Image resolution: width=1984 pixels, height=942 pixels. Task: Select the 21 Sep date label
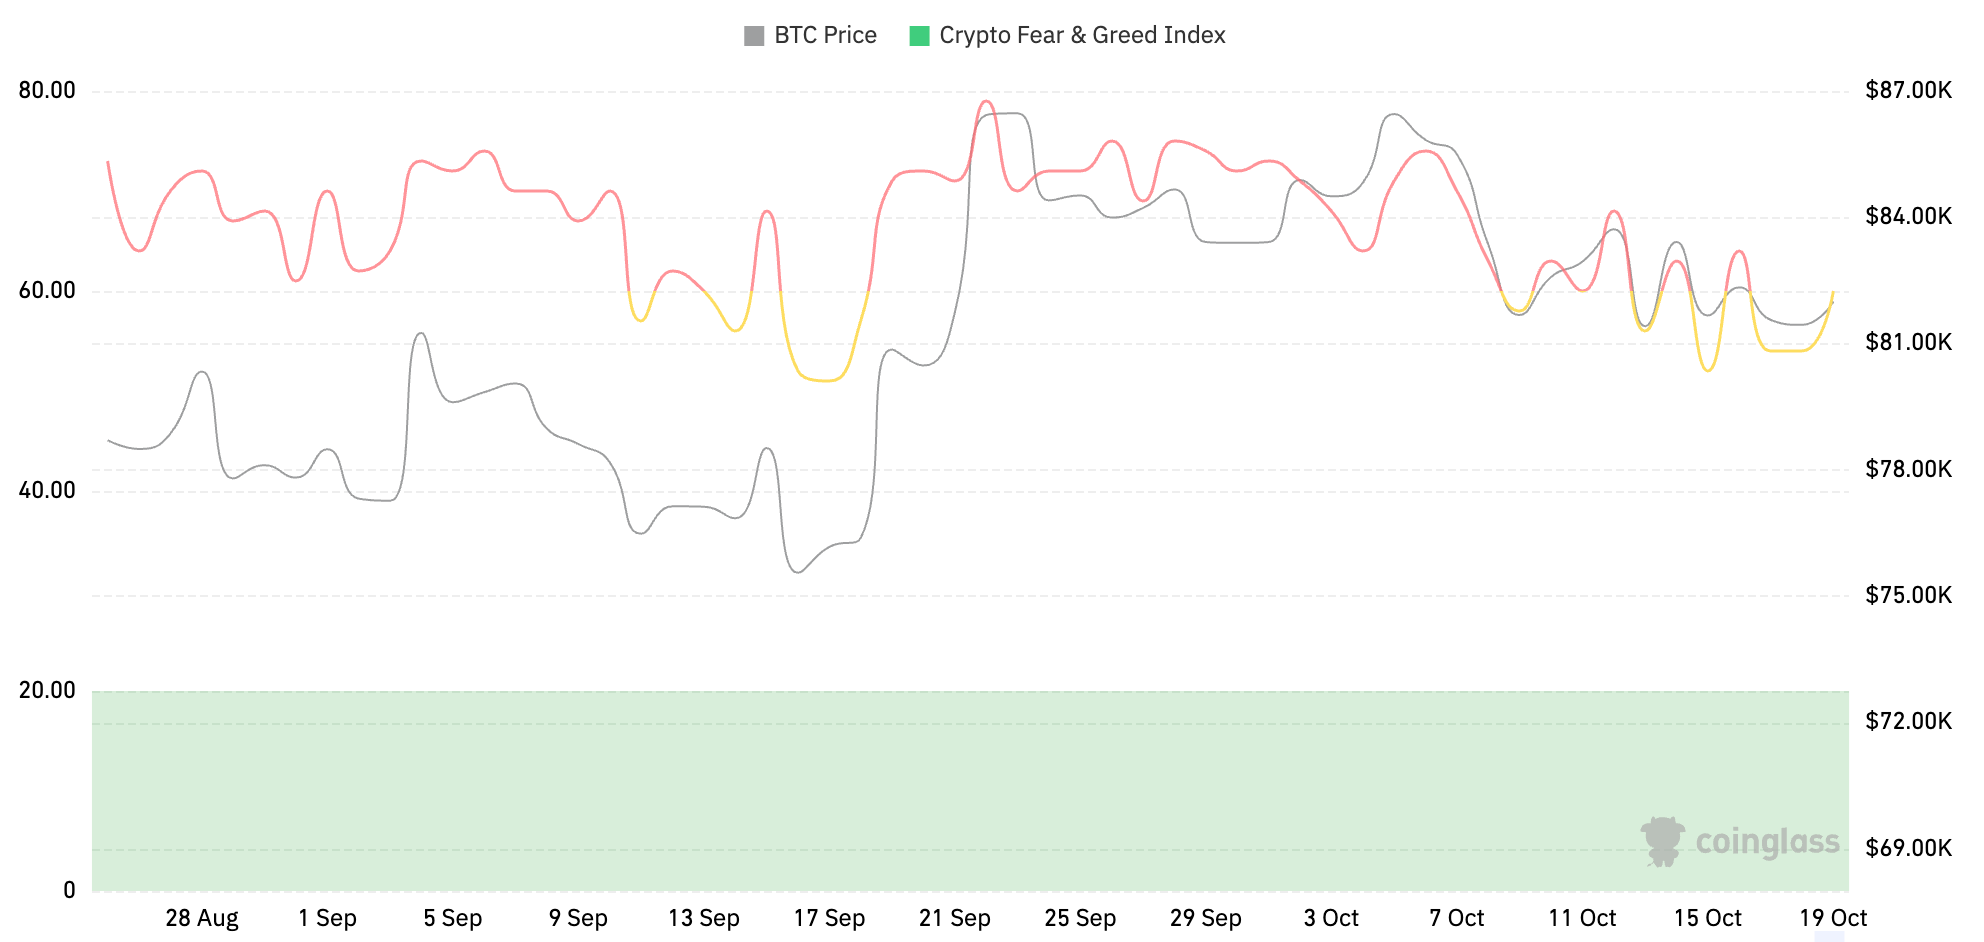point(955,918)
